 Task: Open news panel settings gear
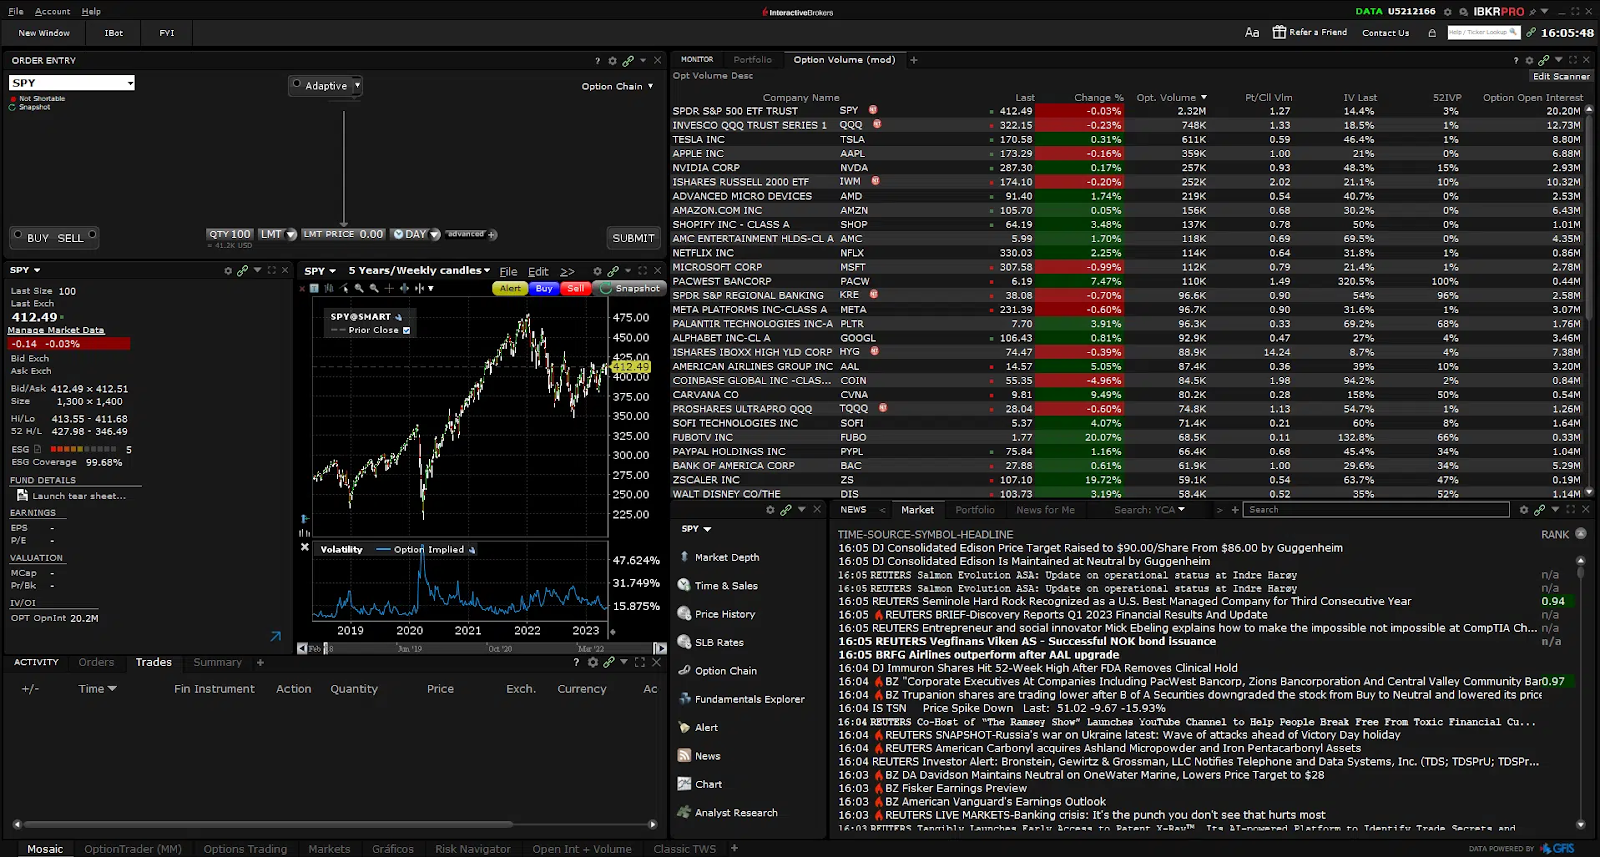coord(1524,510)
